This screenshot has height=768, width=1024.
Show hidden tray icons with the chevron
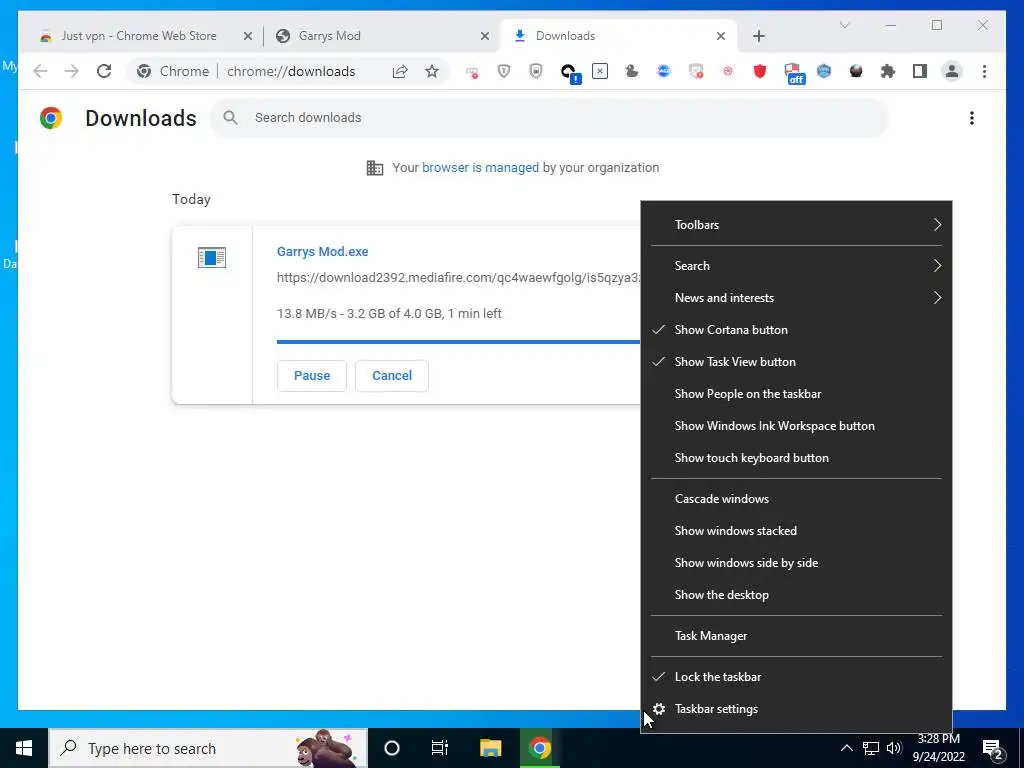[x=846, y=748]
